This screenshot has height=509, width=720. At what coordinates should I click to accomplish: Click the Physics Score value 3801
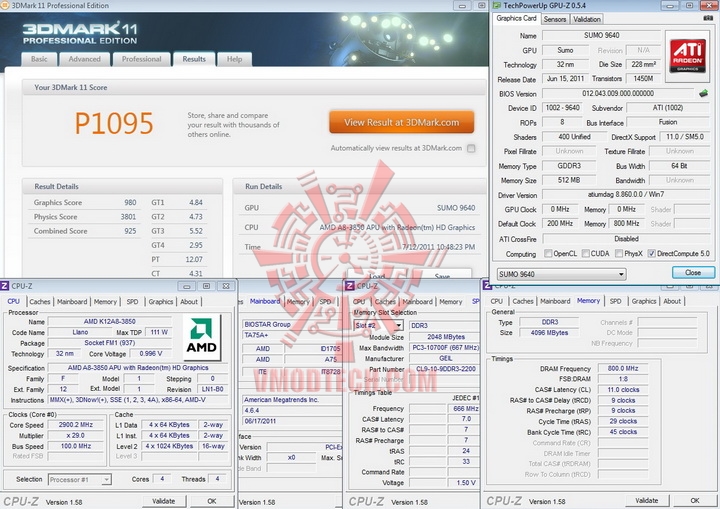click(x=128, y=217)
